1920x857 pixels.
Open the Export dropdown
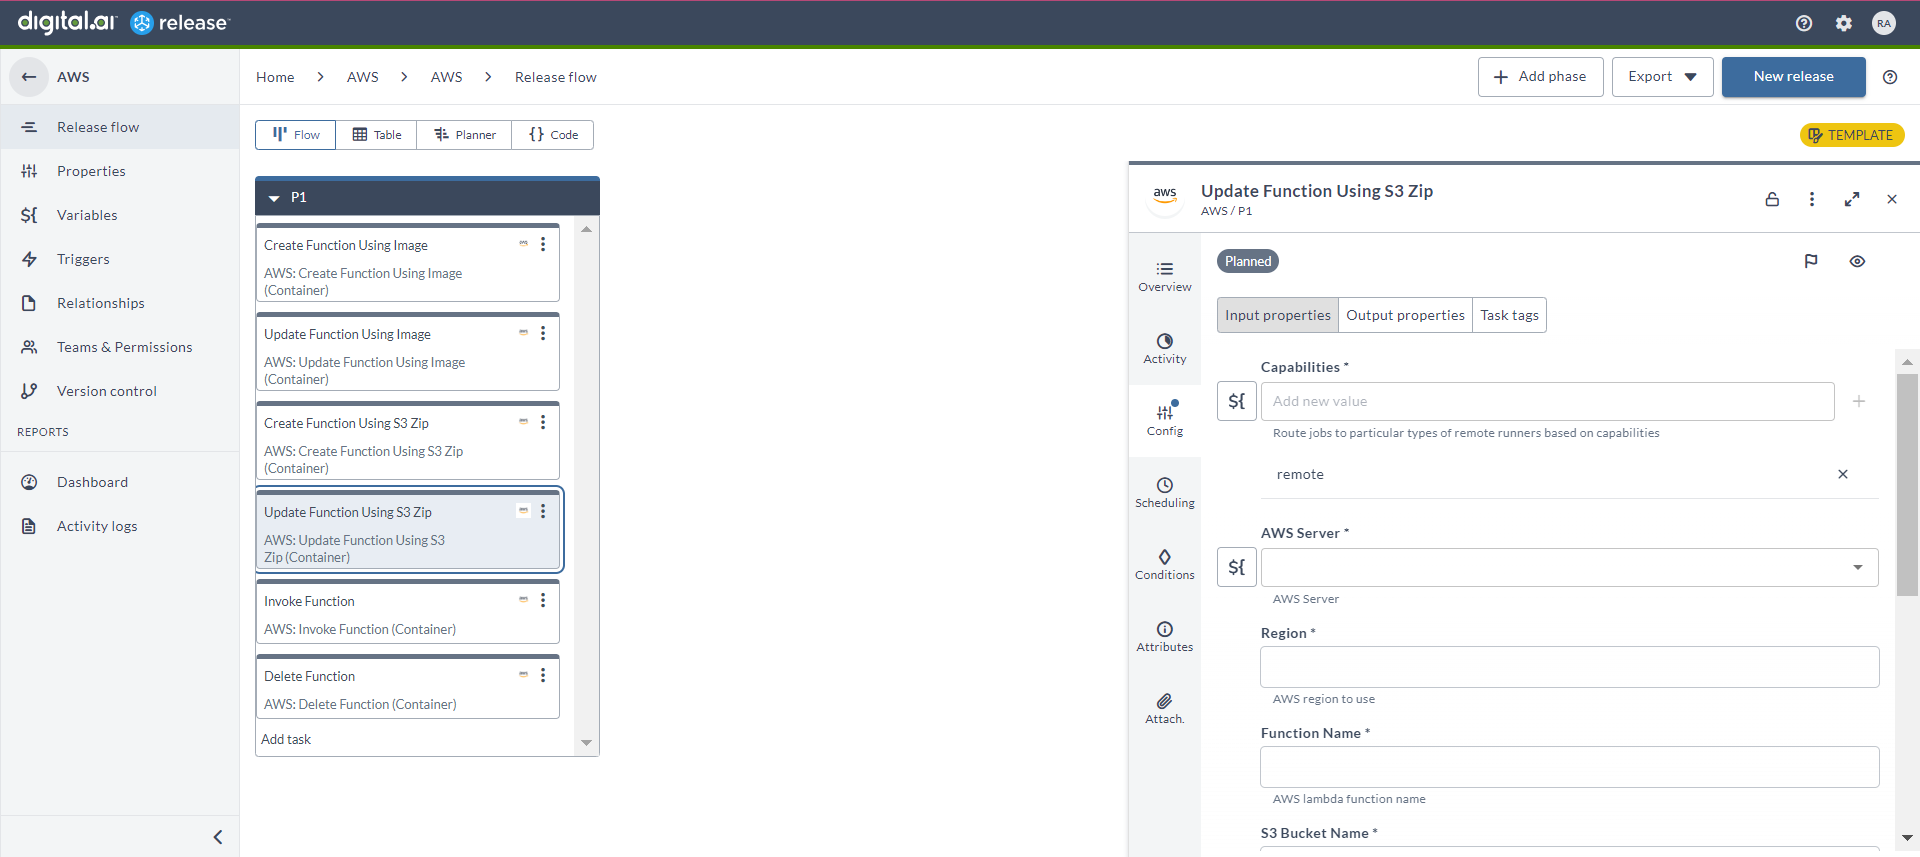(x=1662, y=77)
